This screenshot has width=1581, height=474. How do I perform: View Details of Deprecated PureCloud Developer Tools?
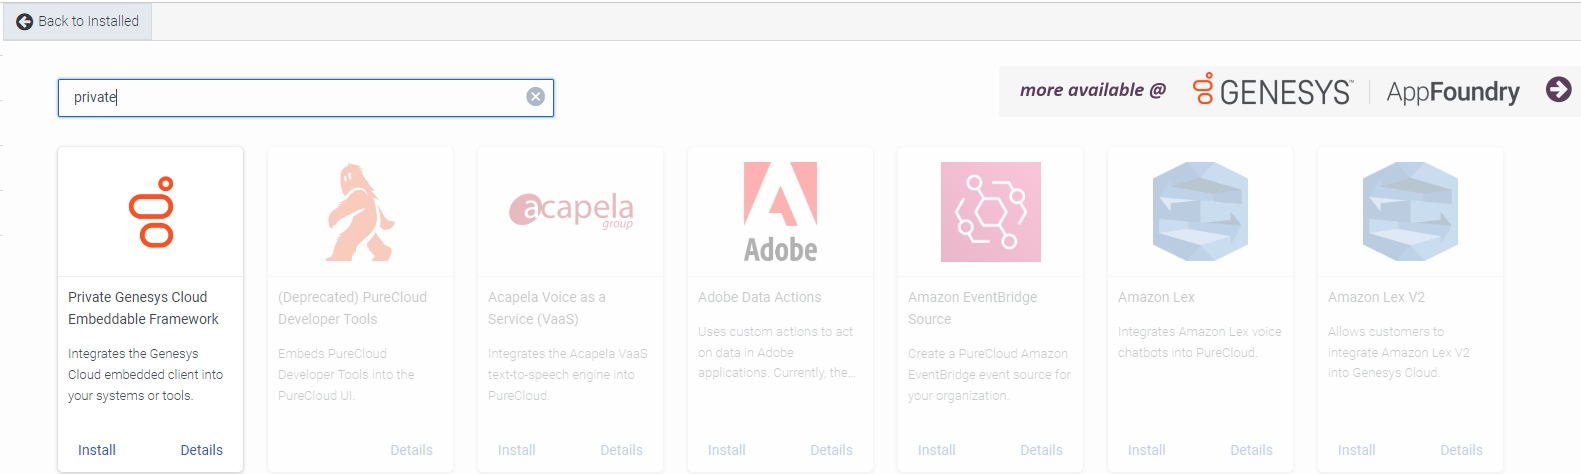411,450
